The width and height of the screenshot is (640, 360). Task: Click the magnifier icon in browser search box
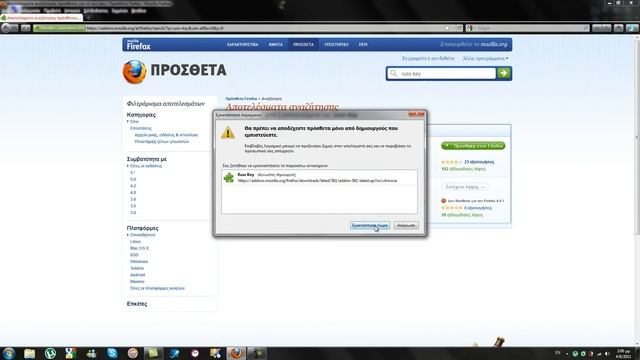point(586,28)
